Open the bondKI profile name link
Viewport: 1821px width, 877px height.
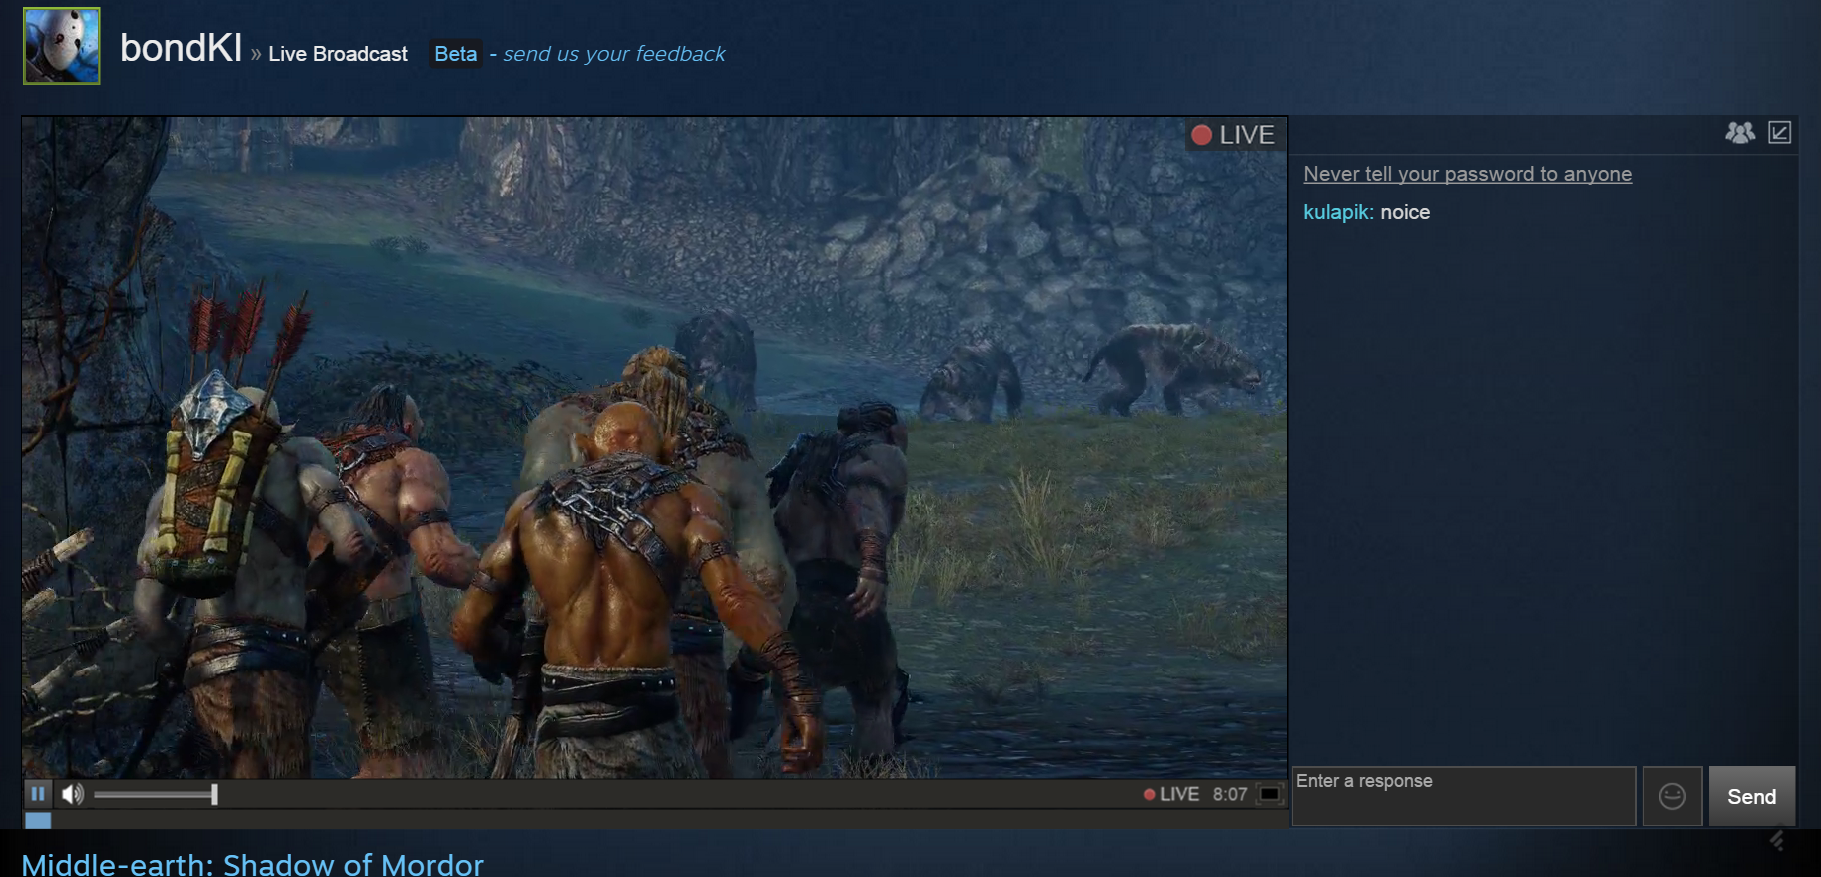[x=181, y=48]
